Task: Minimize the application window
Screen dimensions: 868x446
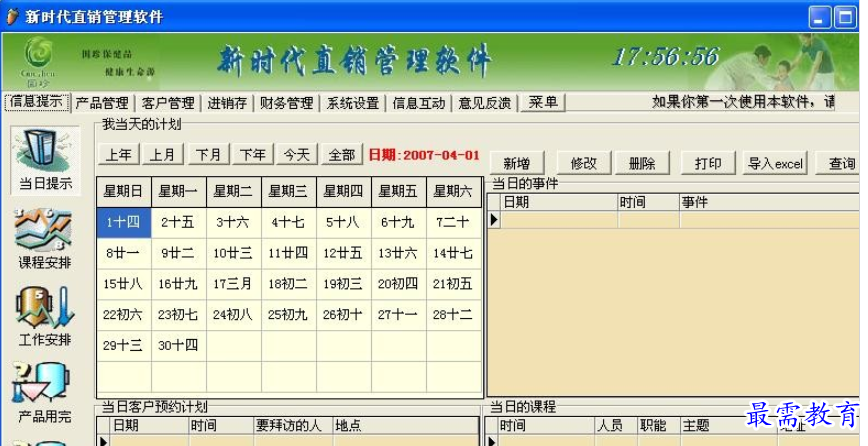Action: click(x=820, y=17)
